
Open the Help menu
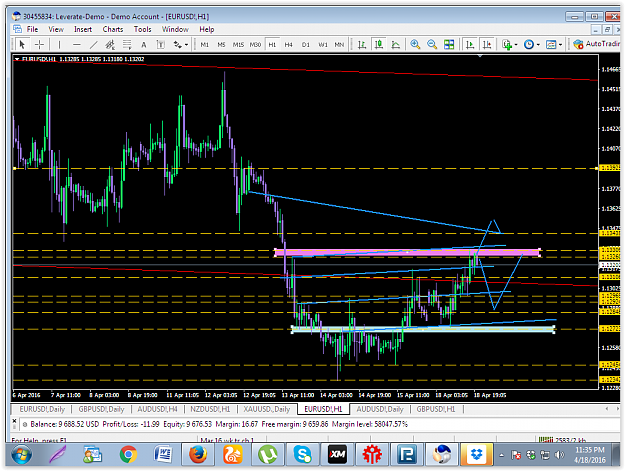tap(207, 29)
